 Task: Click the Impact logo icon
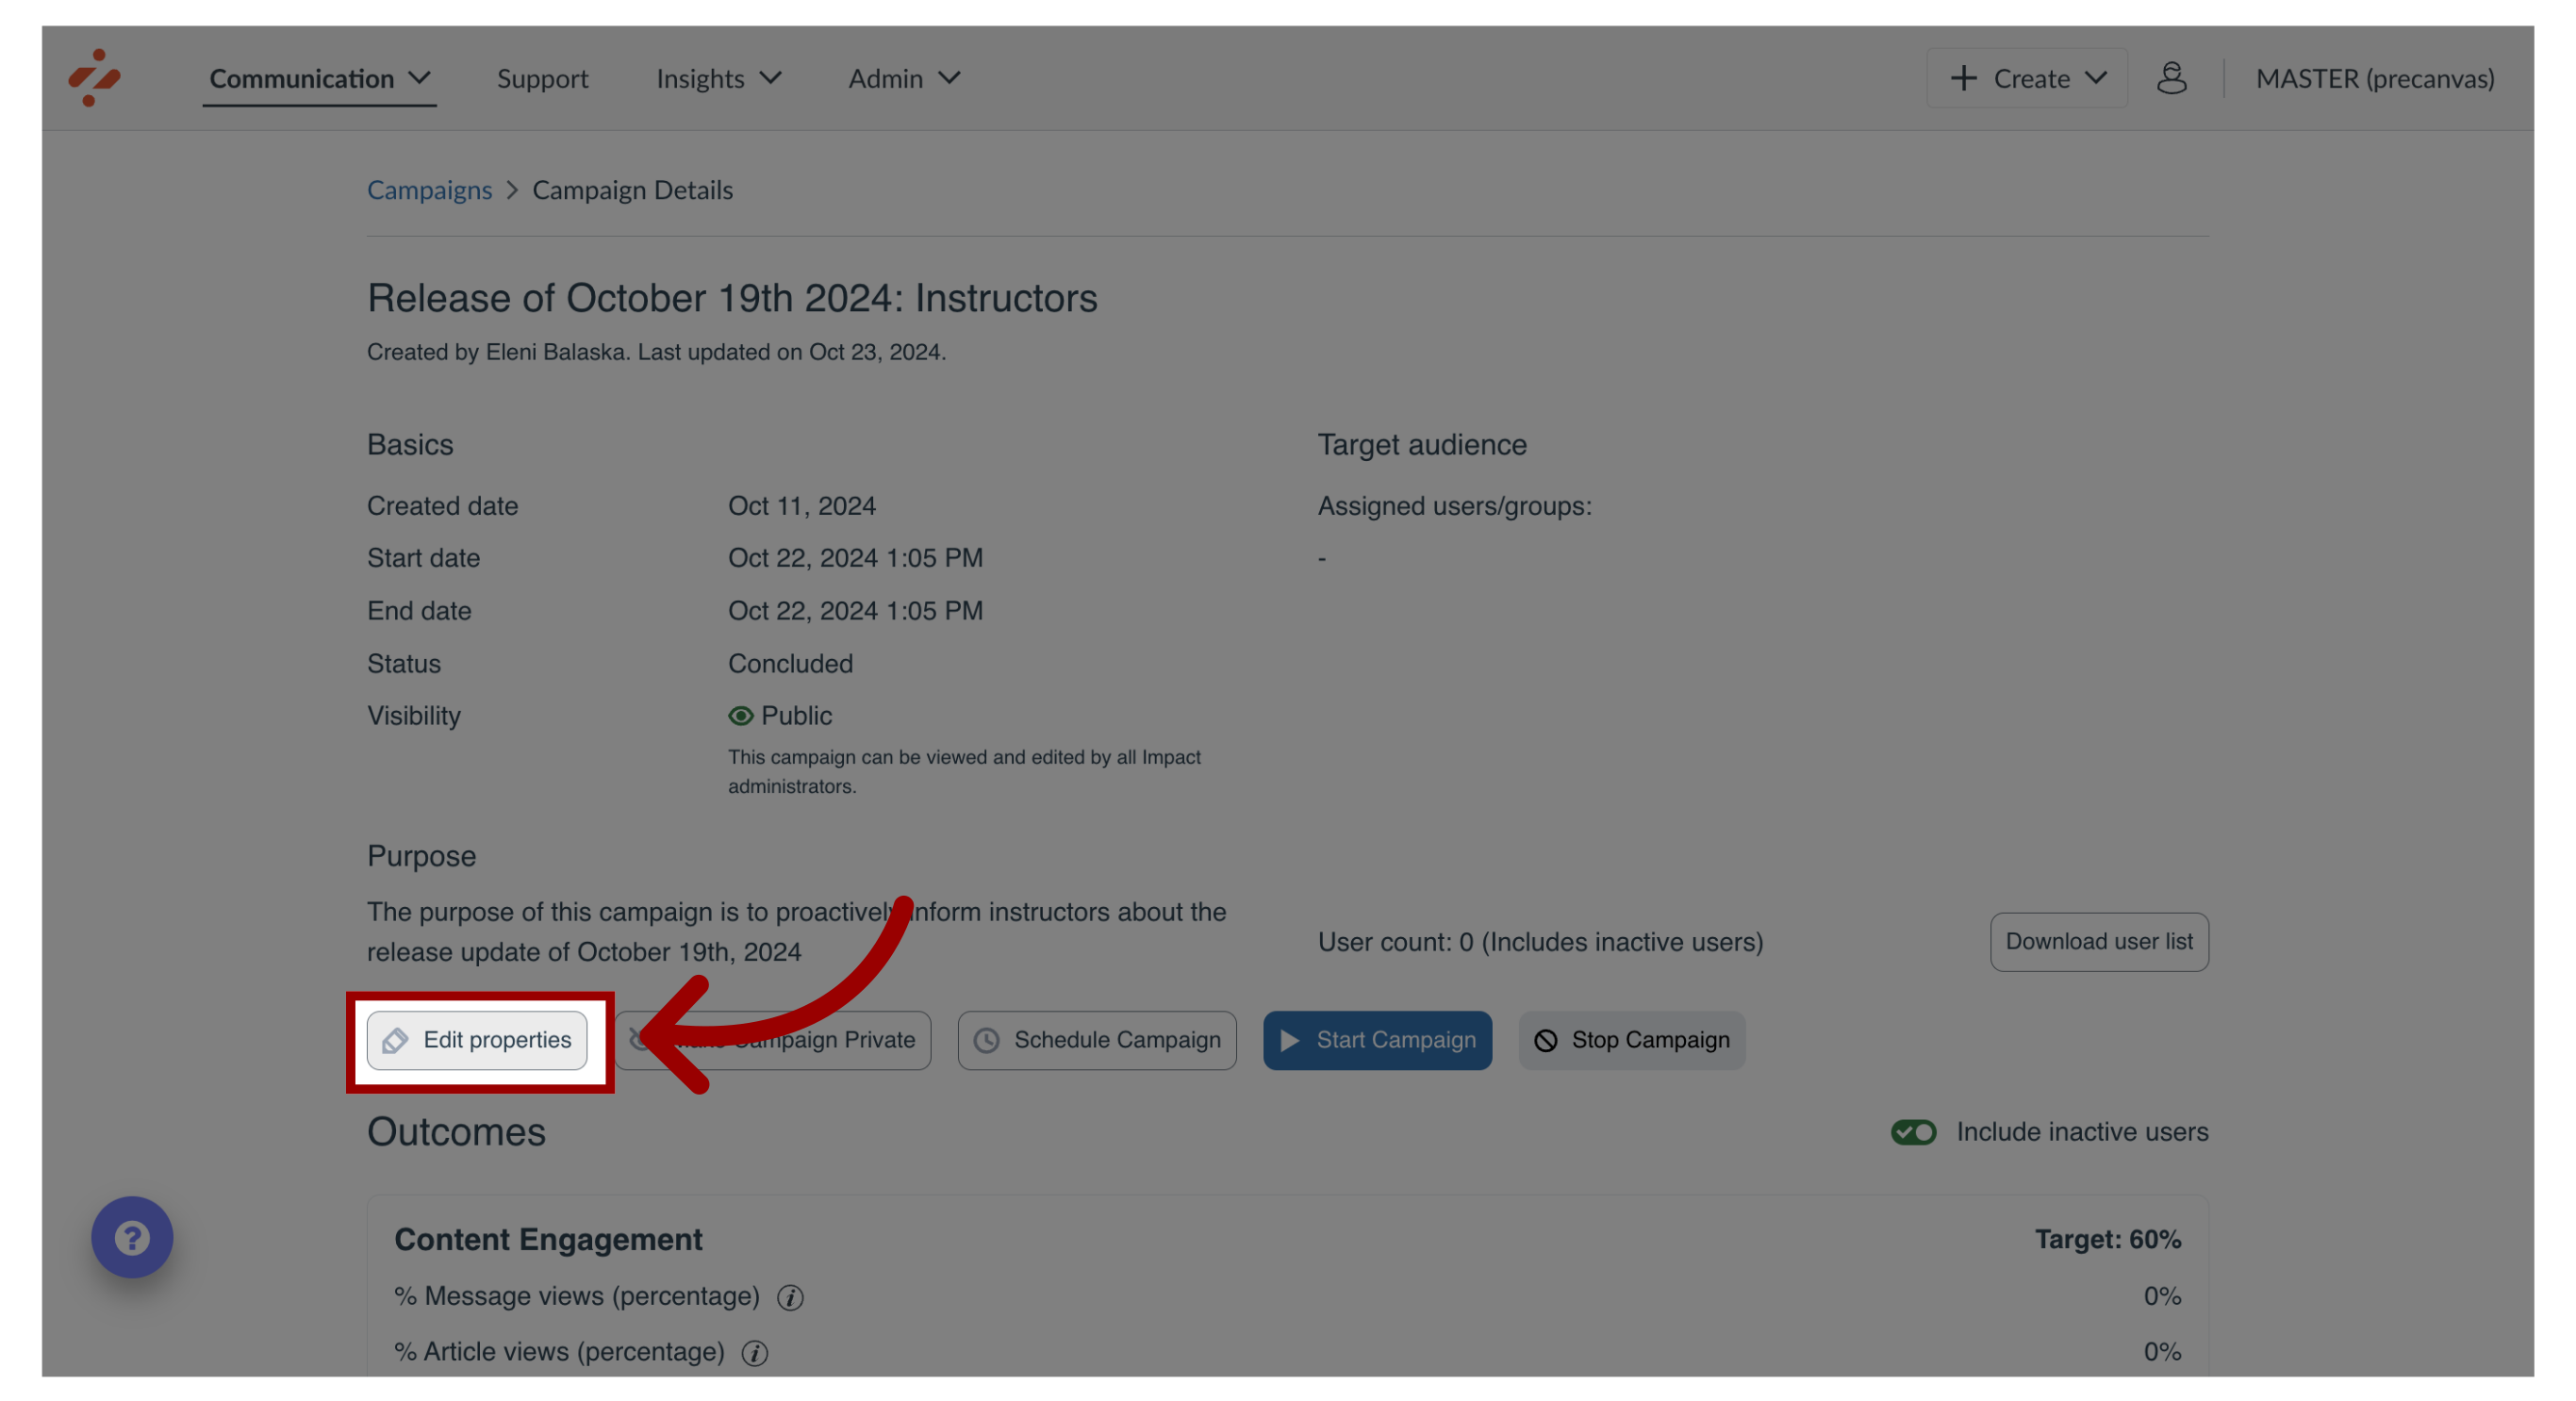[94, 77]
